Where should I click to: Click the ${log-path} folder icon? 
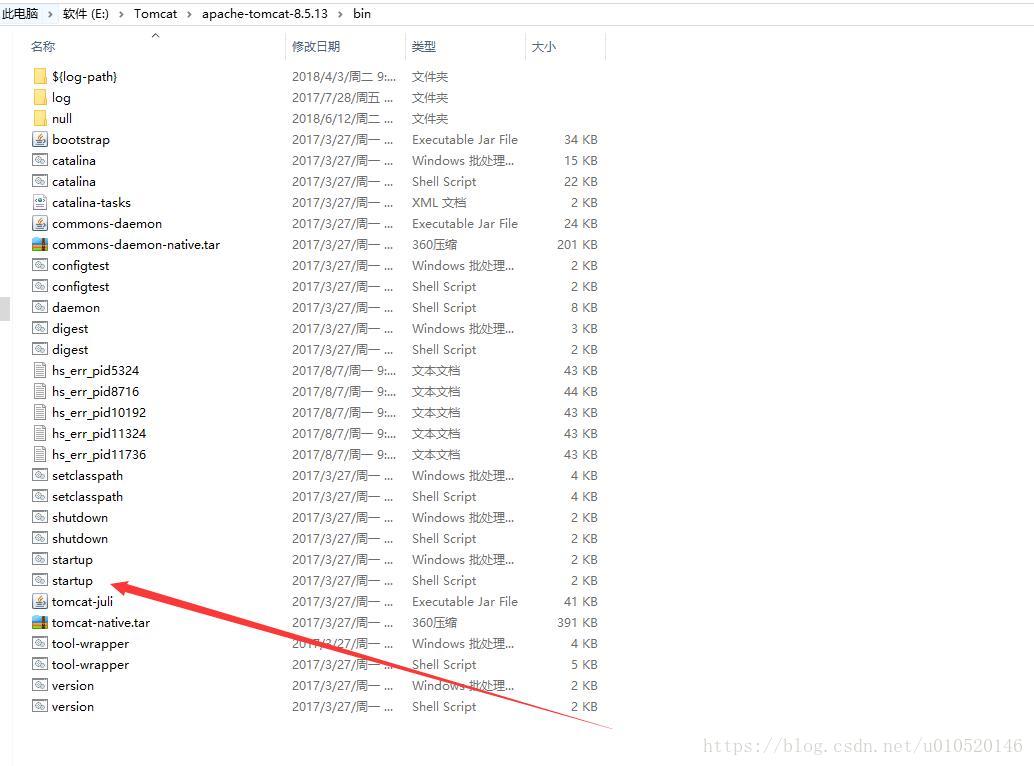pos(40,76)
